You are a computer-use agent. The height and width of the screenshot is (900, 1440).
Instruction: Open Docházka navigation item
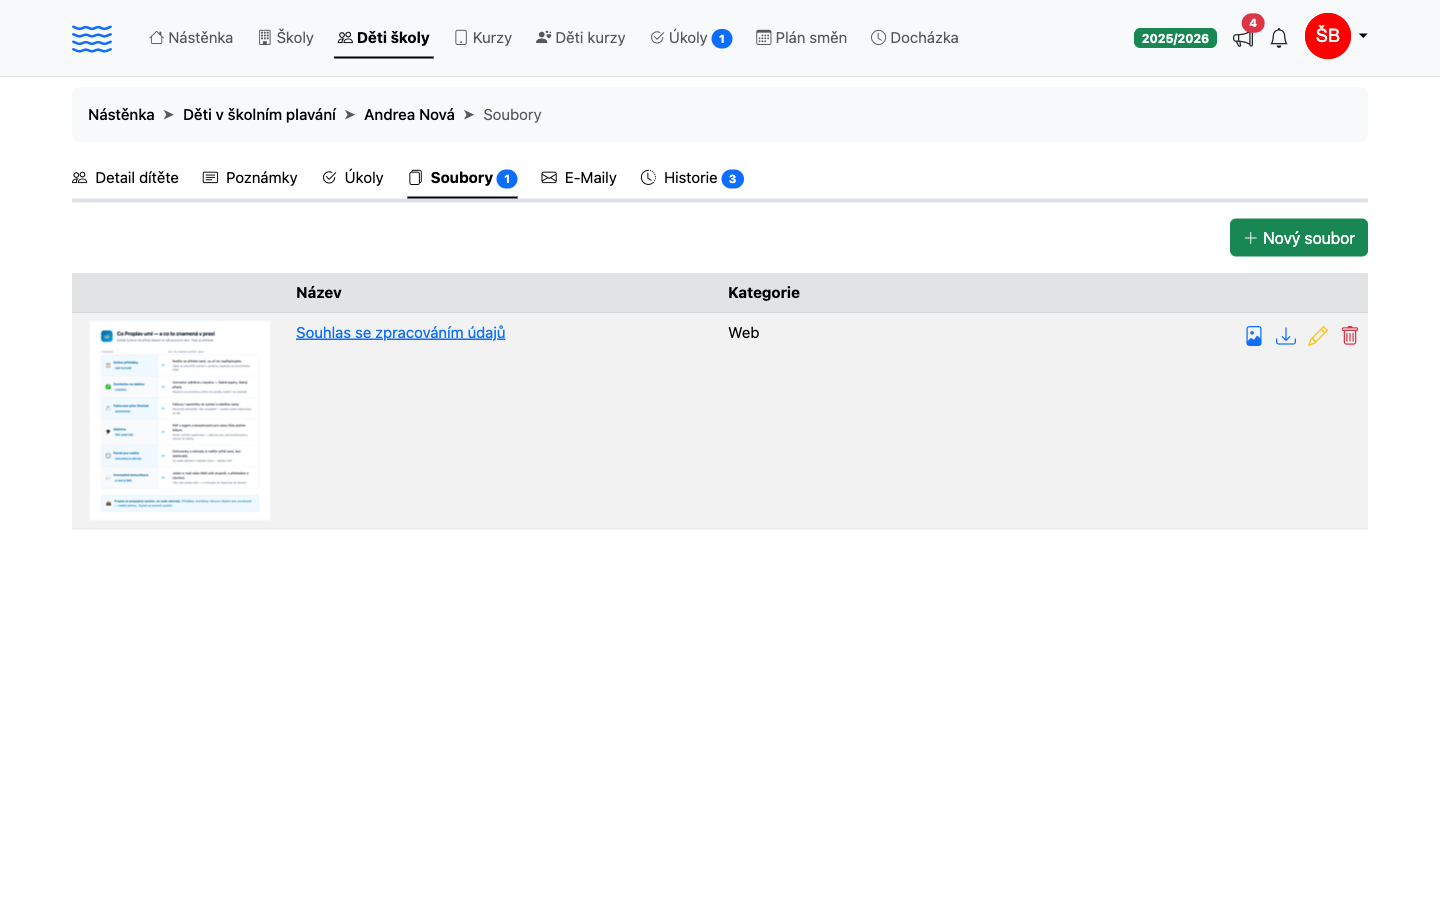click(x=914, y=38)
